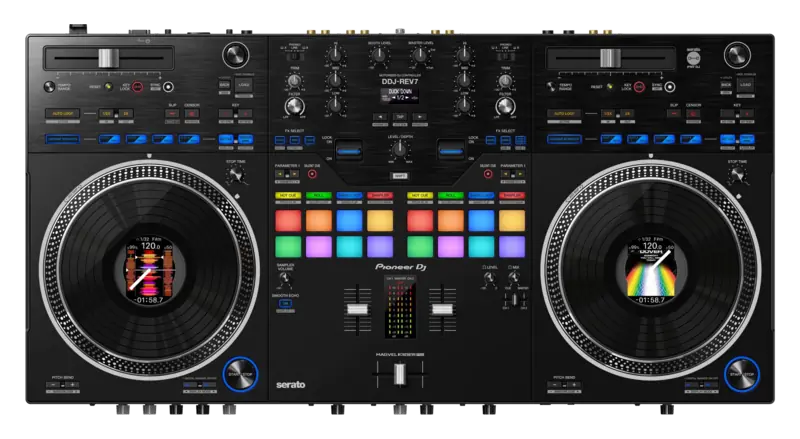Start or stop the left deck
The image size is (800, 439).
pos(240,374)
